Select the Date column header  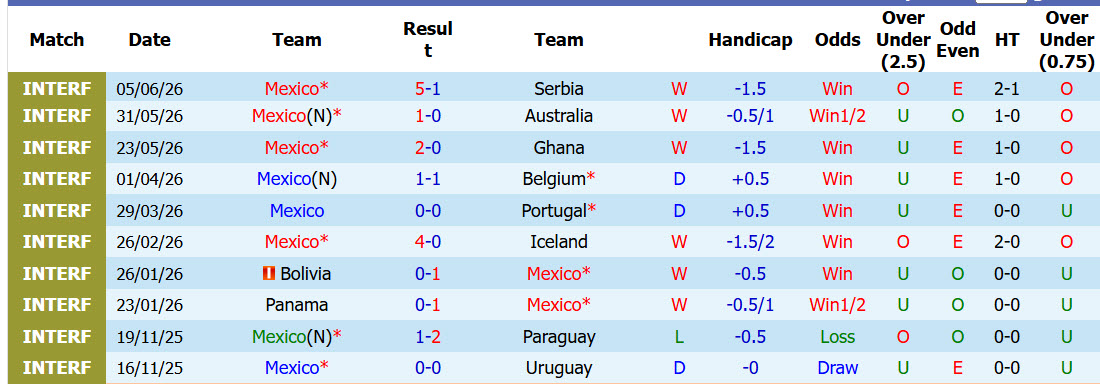coord(149,40)
